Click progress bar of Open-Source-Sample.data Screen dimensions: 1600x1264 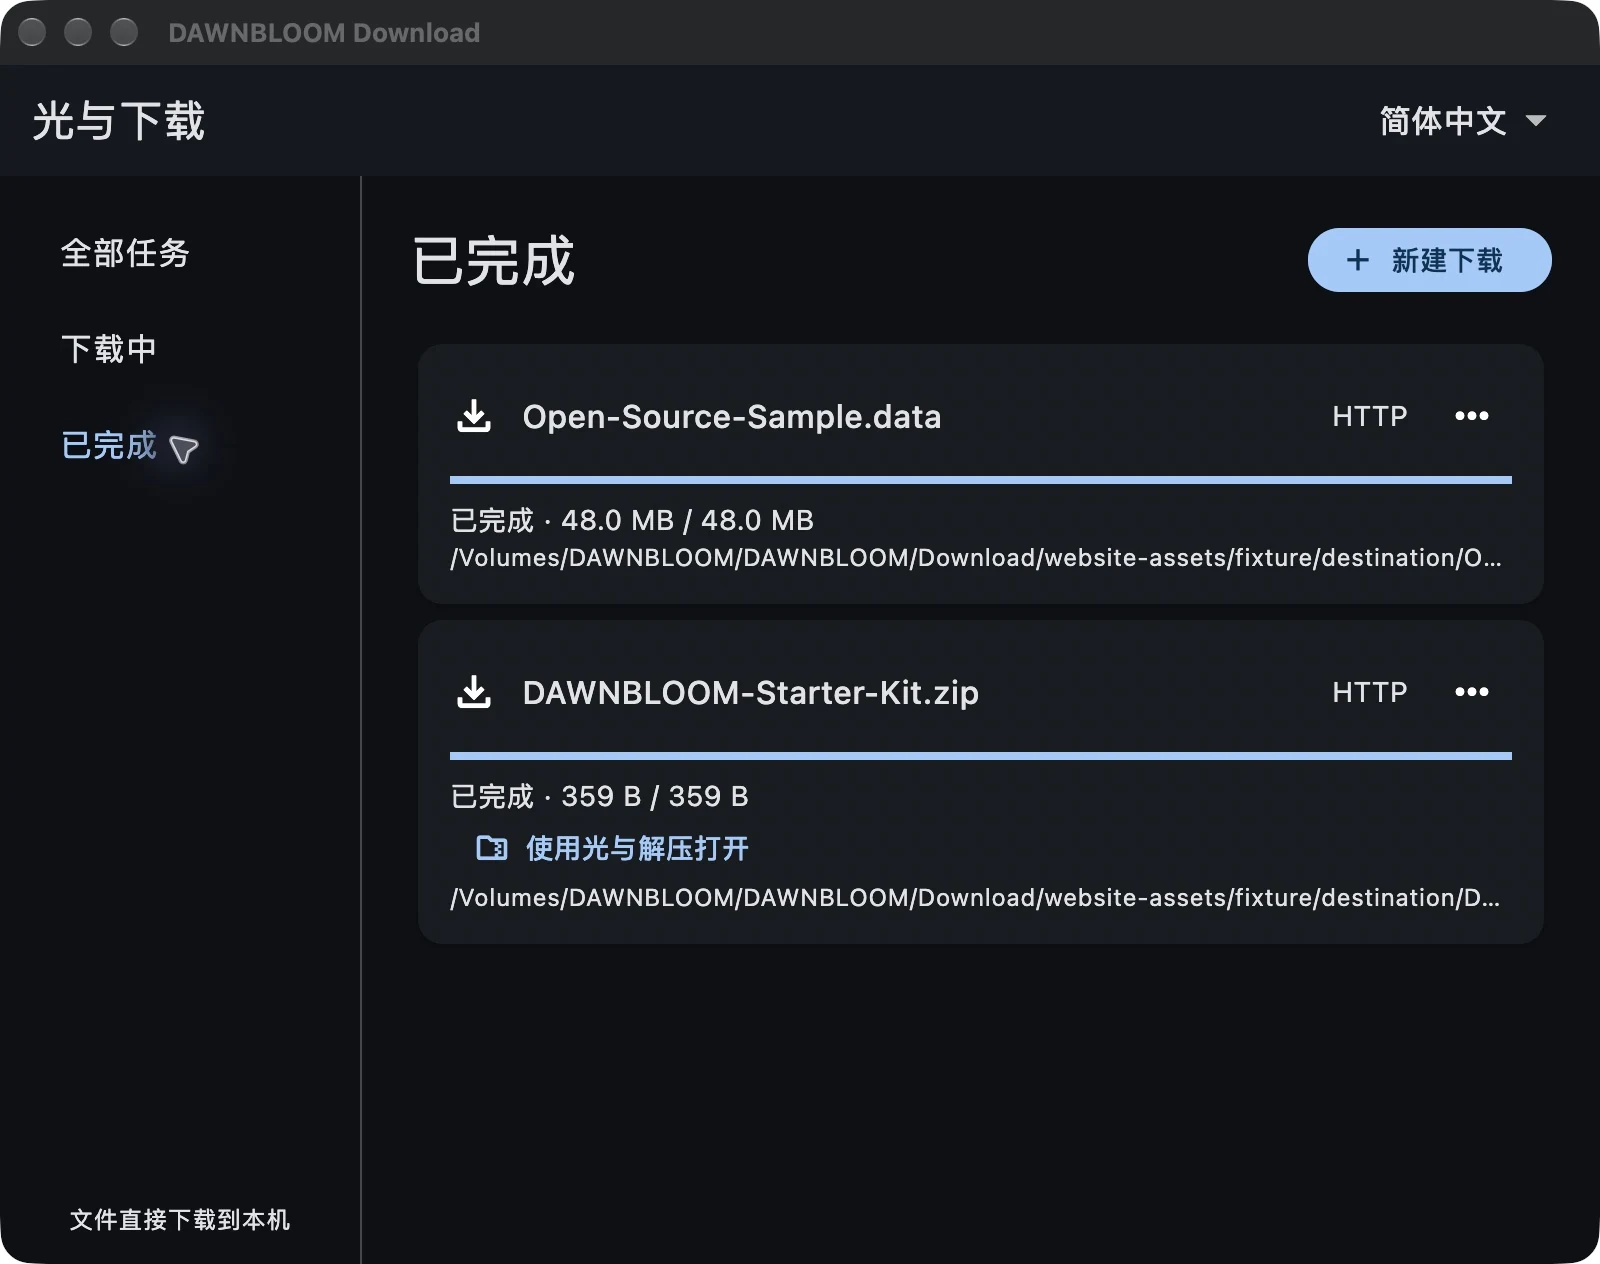click(x=980, y=480)
